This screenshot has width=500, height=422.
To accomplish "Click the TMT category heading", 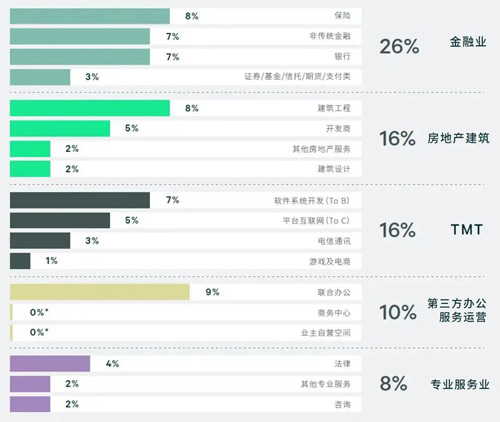I will pyautogui.click(x=467, y=230).
